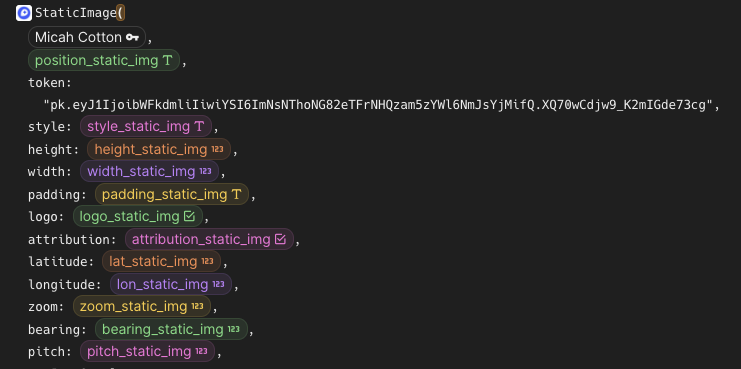
Task: Click the number icon in bearing_static_img chip
Action: coord(233,329)
